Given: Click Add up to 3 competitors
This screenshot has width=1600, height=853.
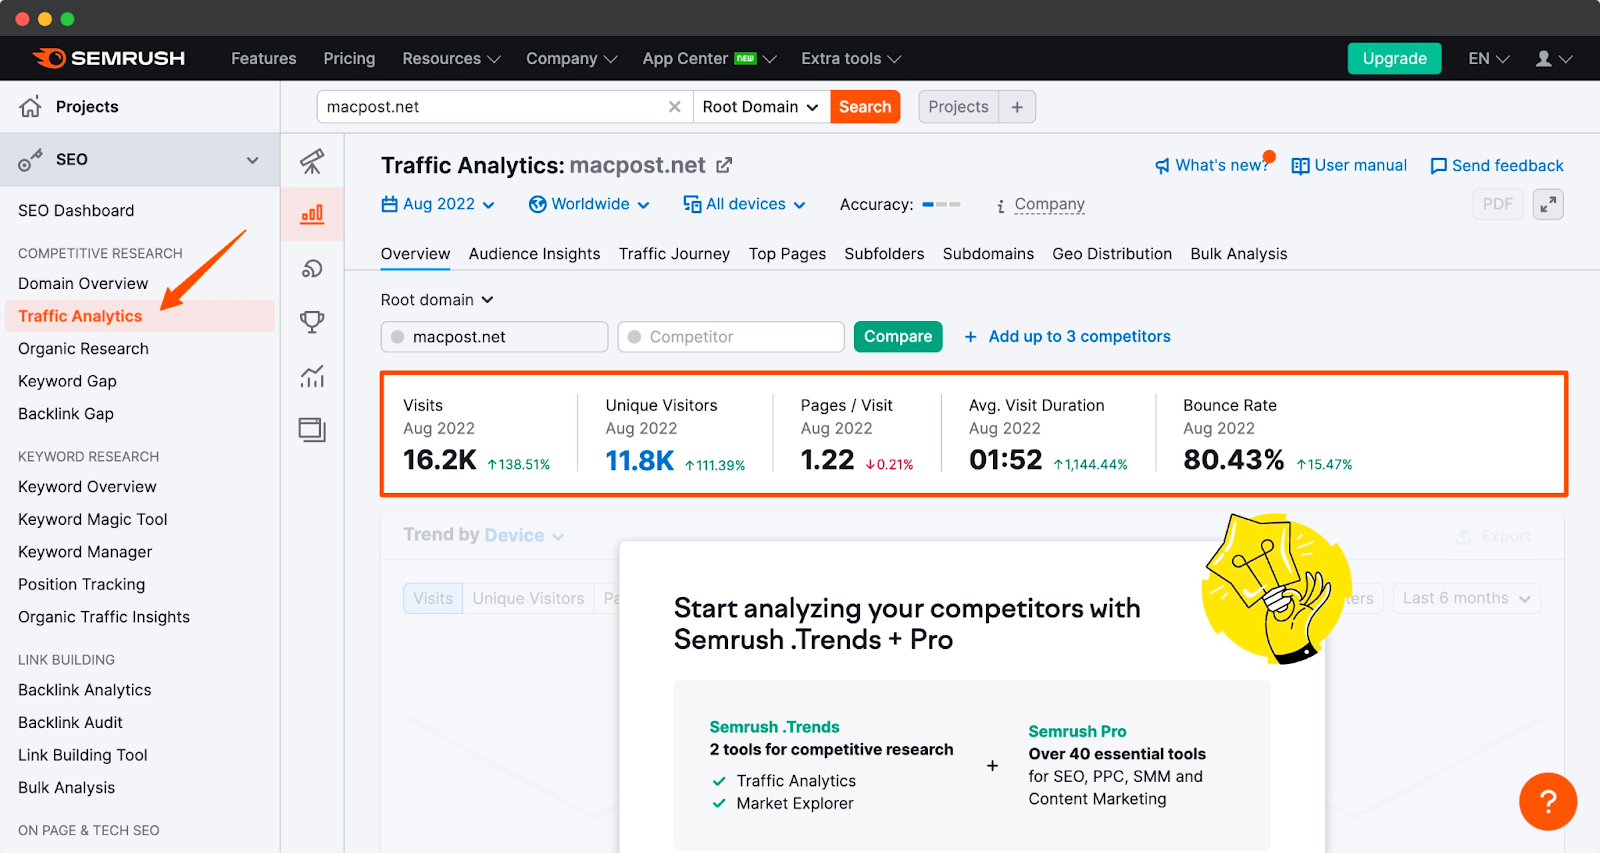Looking at the screenshot, I should pyautogui.click(x=1067, y=336).
